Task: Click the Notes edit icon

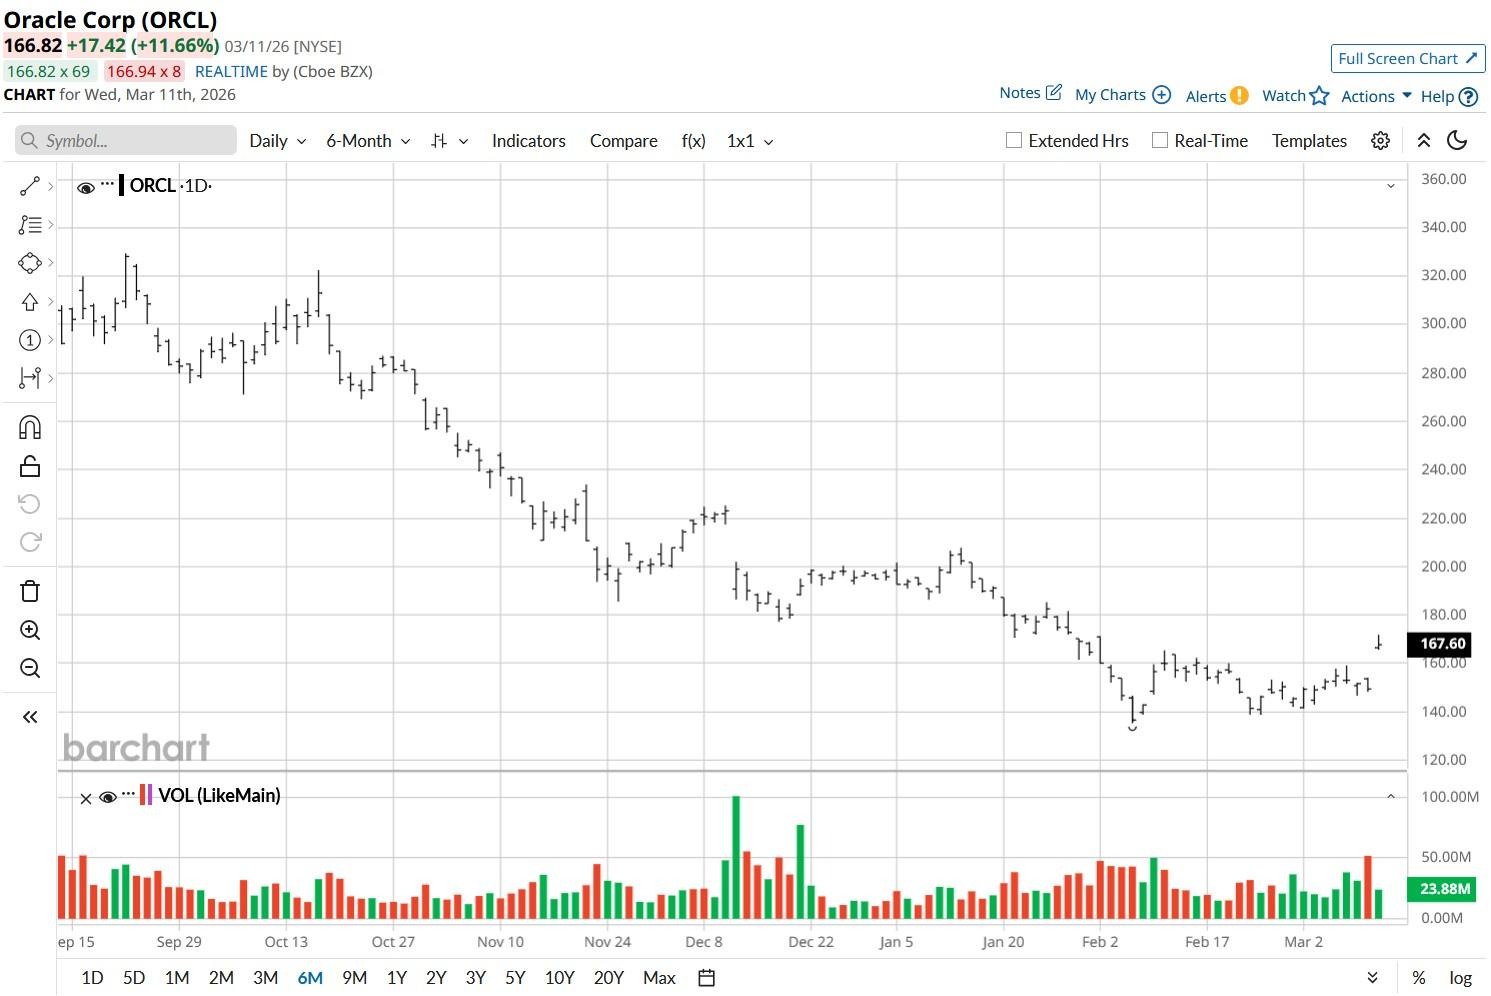Action: pyautogui.click(x=1054, y=92)
